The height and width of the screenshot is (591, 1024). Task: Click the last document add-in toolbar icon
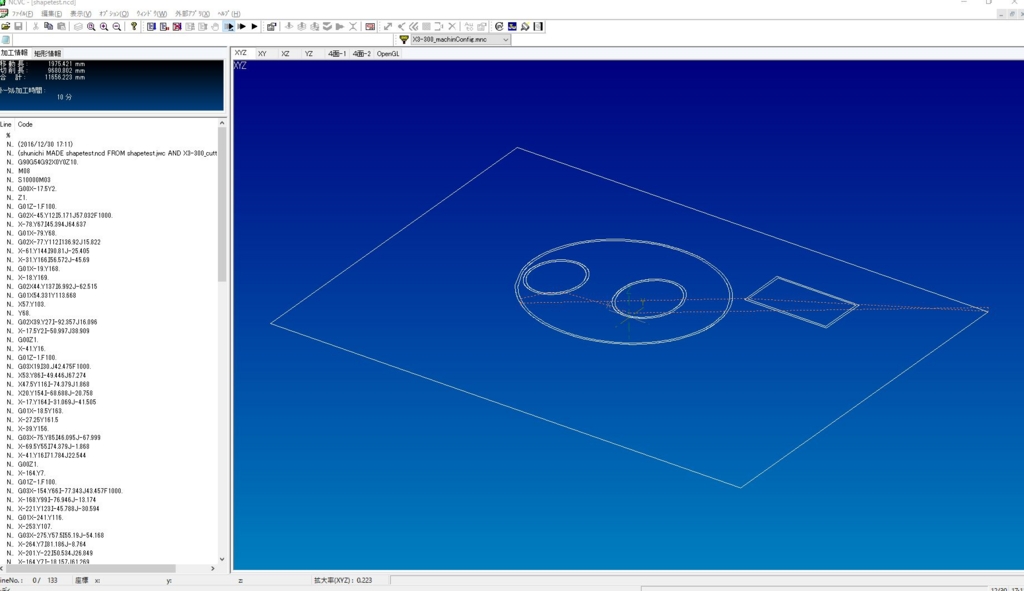[538, 26]
